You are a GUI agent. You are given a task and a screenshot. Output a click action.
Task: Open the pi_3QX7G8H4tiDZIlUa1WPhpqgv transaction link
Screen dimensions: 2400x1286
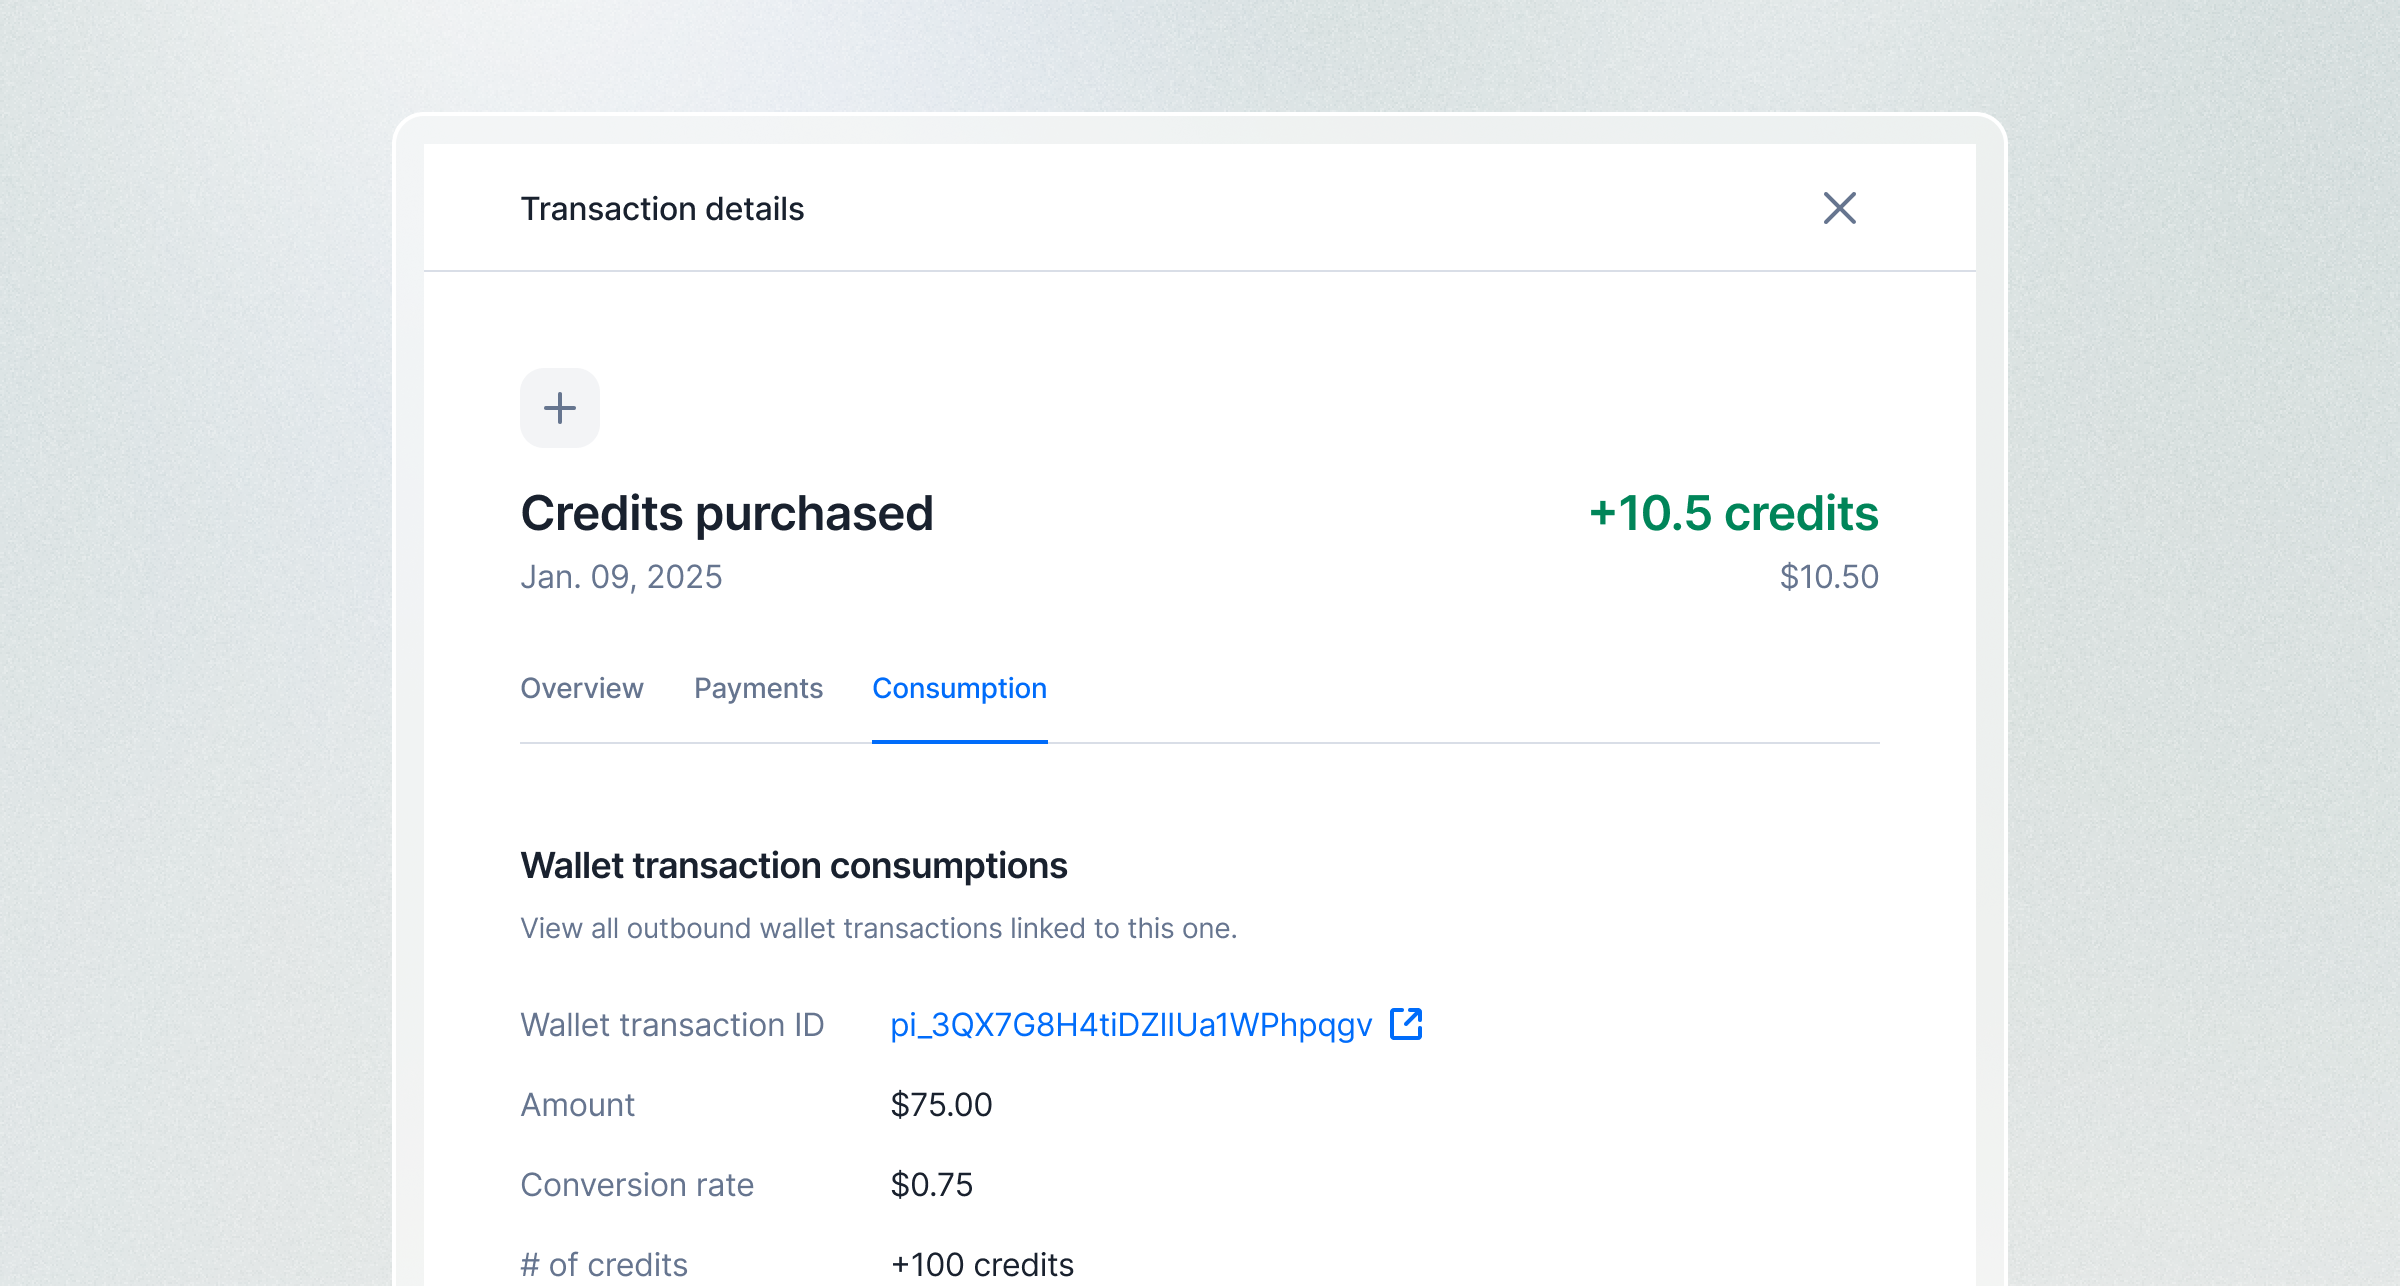1131,1025
